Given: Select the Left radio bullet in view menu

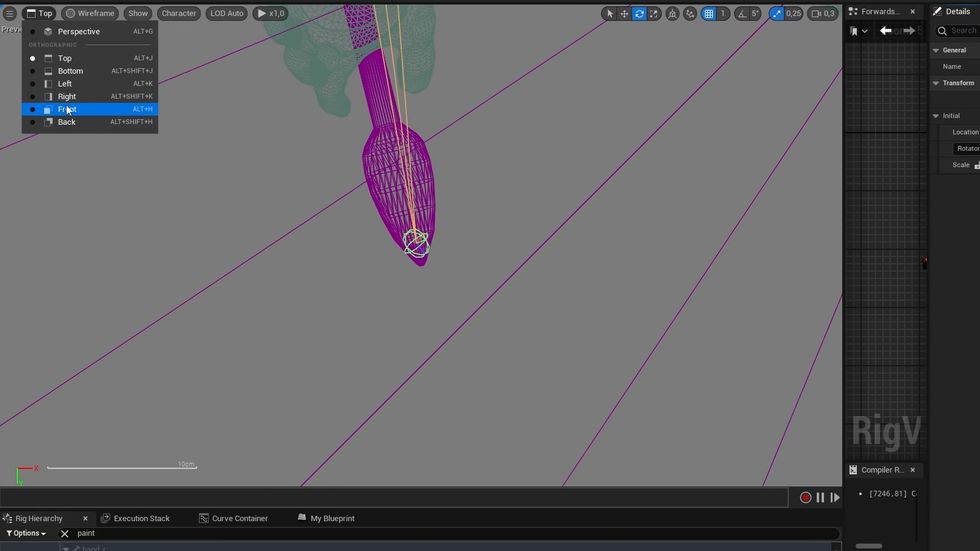Looking at the screenshot, I should [32, 84].
